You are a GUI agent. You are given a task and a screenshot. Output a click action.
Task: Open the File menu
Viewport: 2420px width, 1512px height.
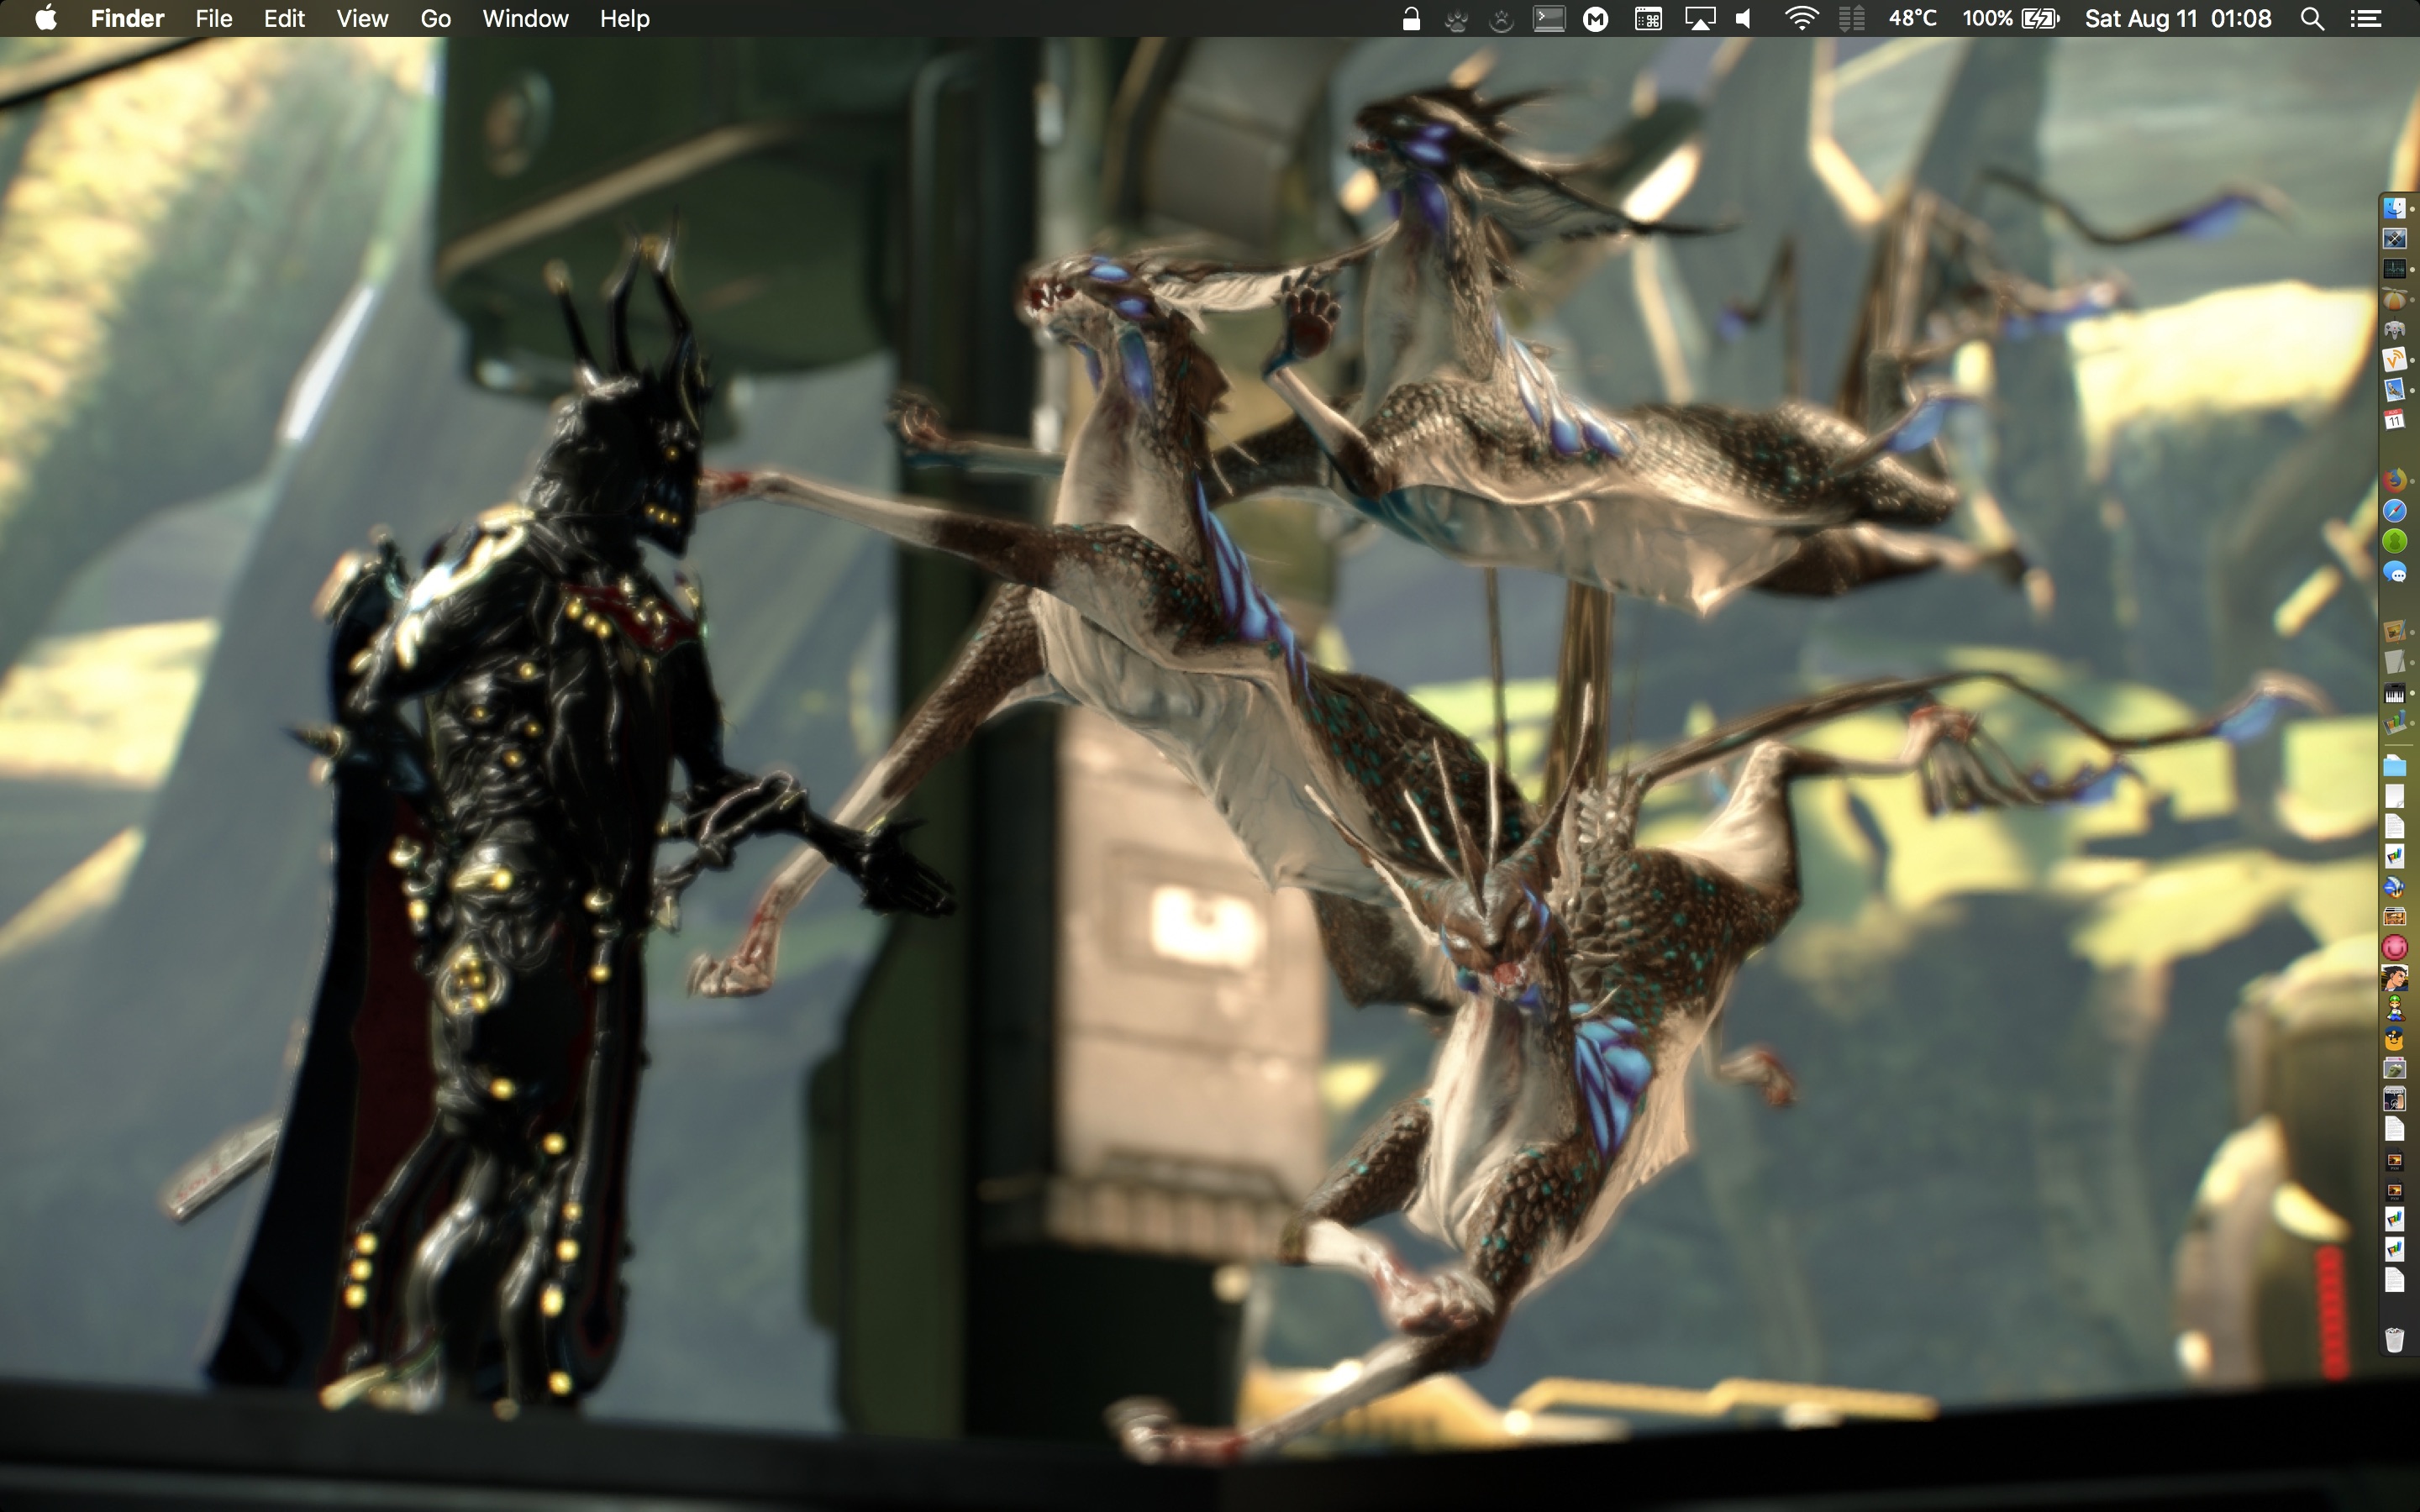coord(213,18)
